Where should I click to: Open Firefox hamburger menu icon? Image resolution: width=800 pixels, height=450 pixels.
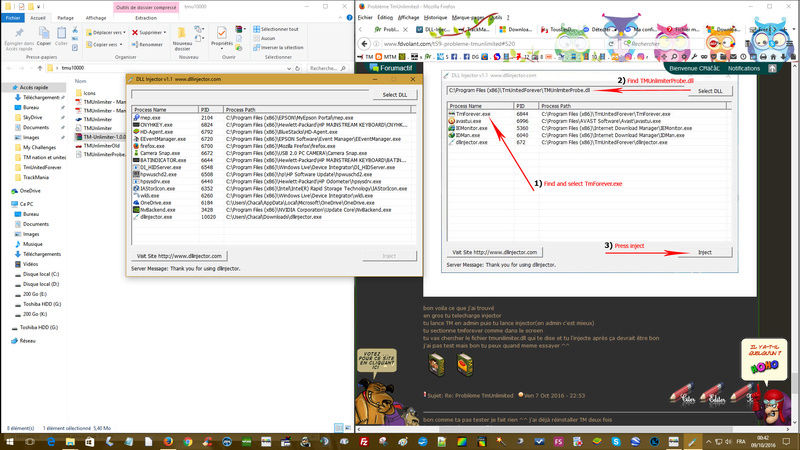point(791,44)
